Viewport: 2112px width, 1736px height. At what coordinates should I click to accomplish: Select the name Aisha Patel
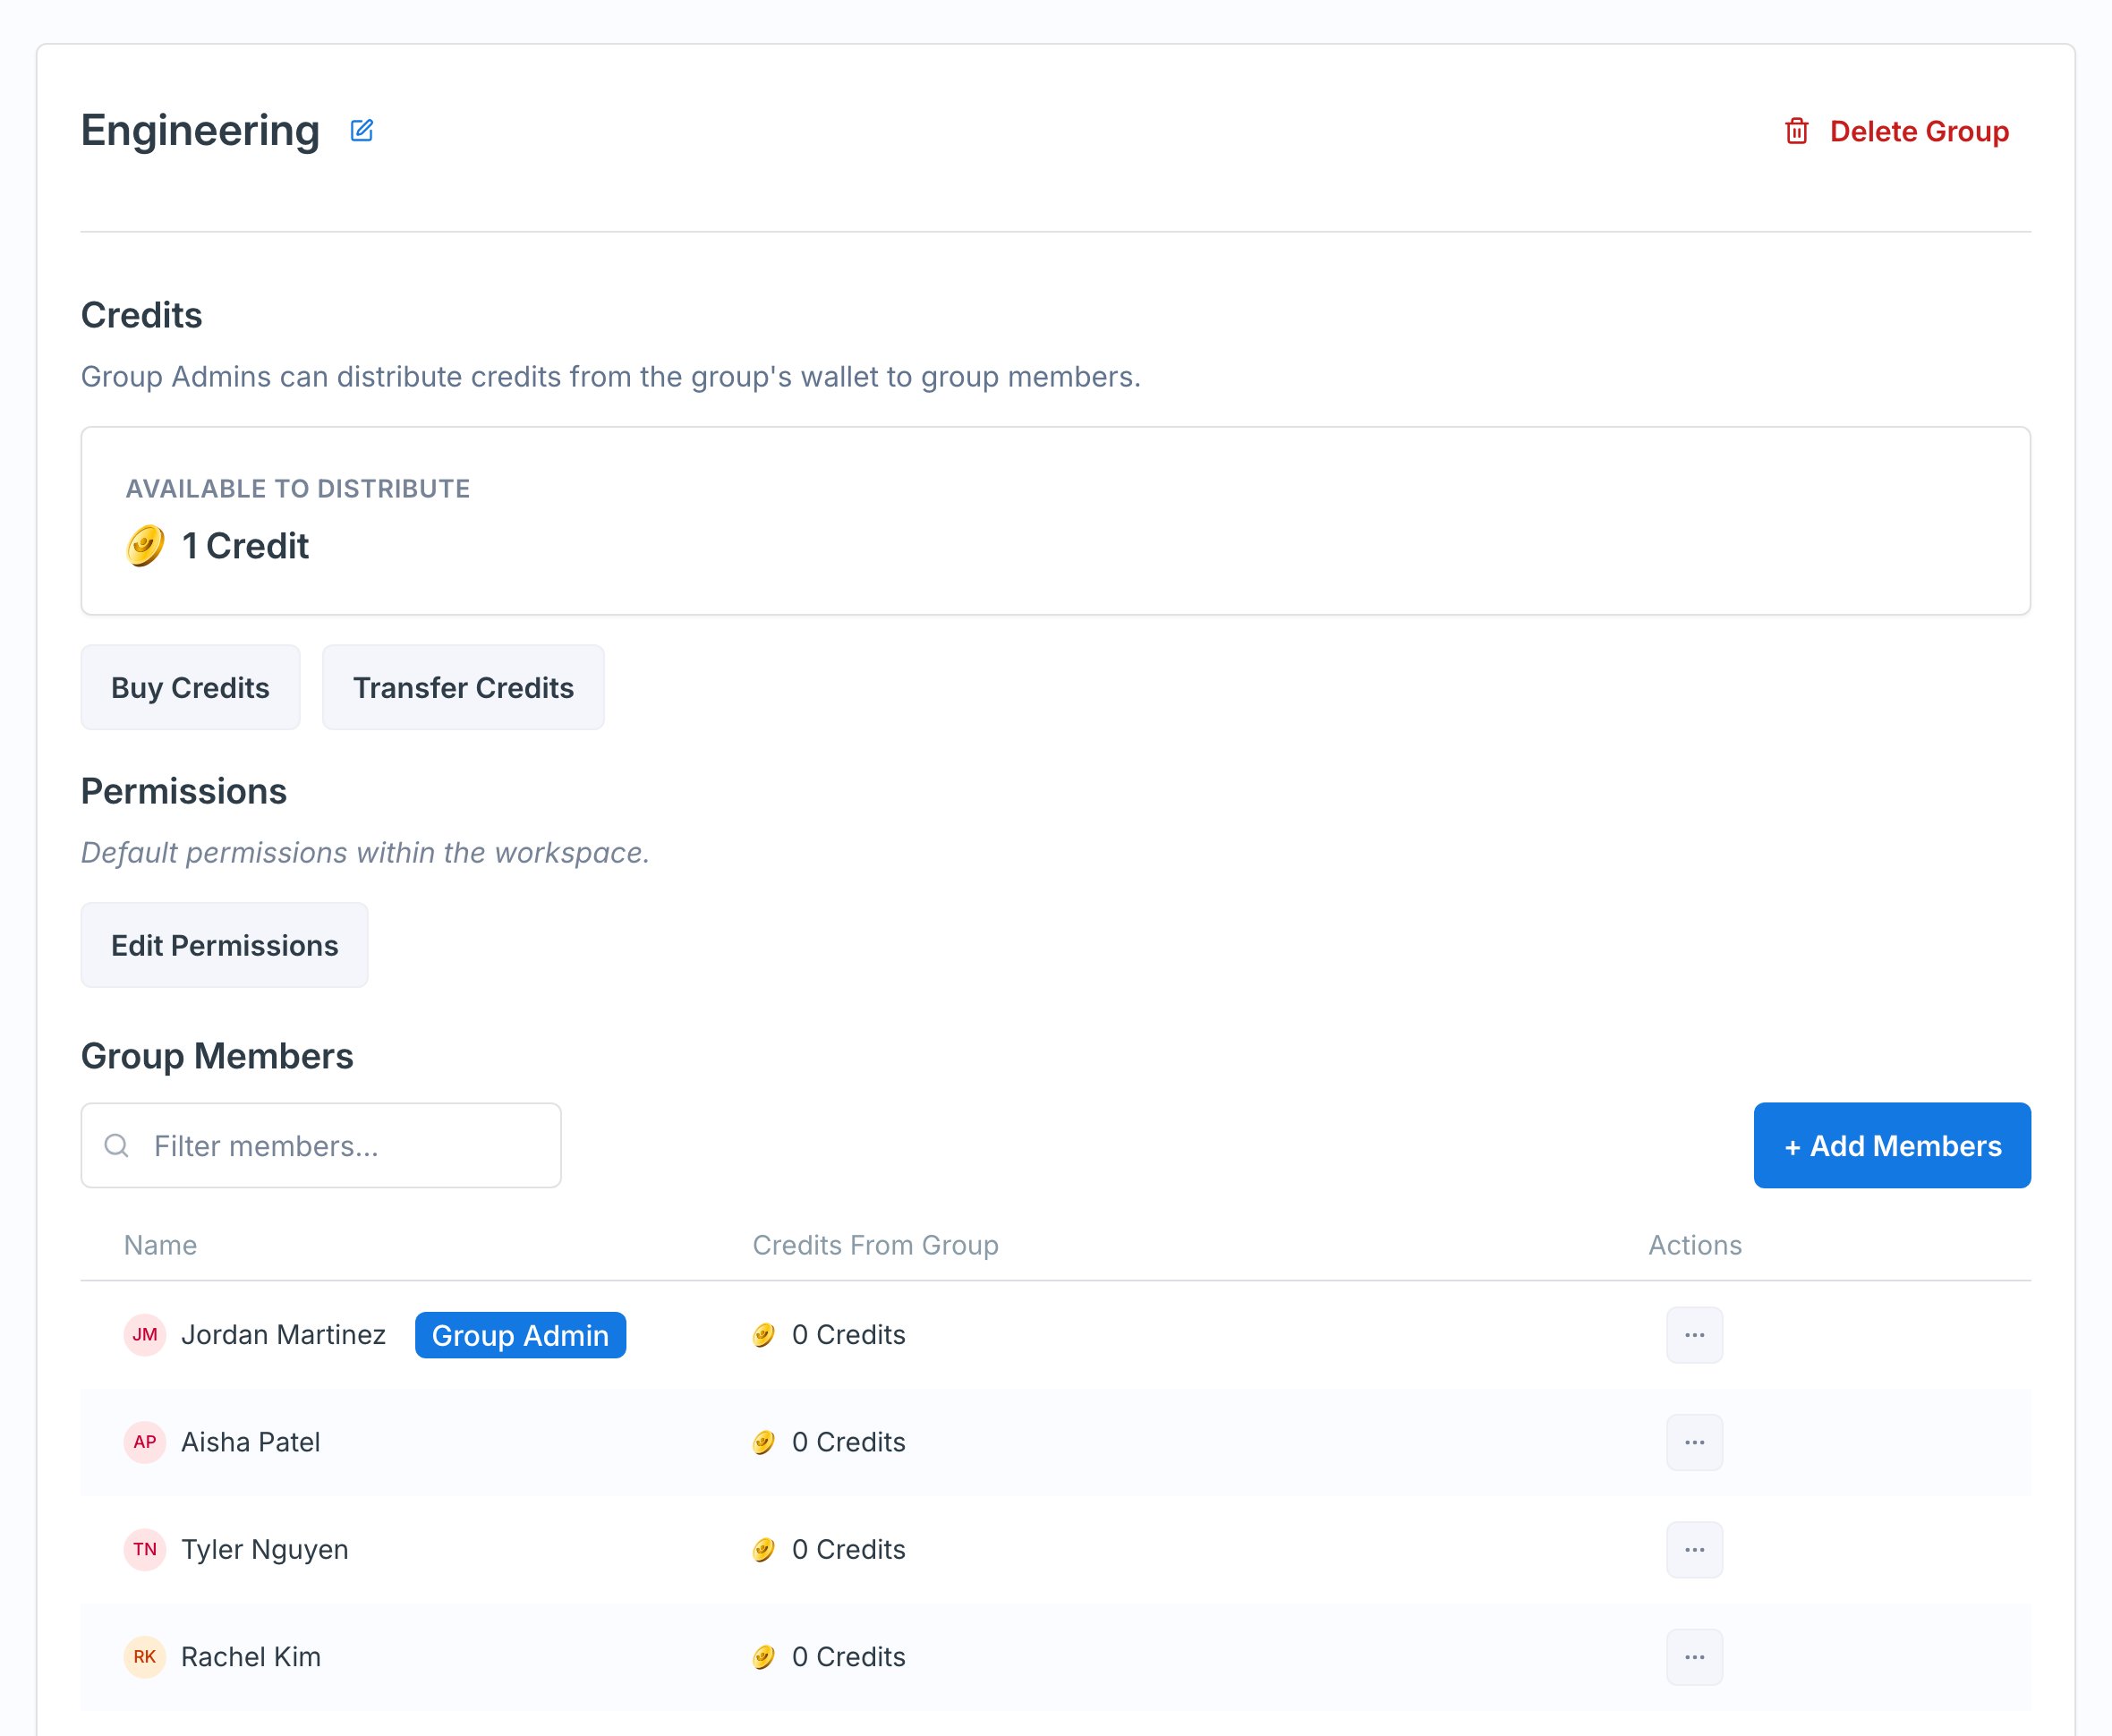coord(250,1442)
